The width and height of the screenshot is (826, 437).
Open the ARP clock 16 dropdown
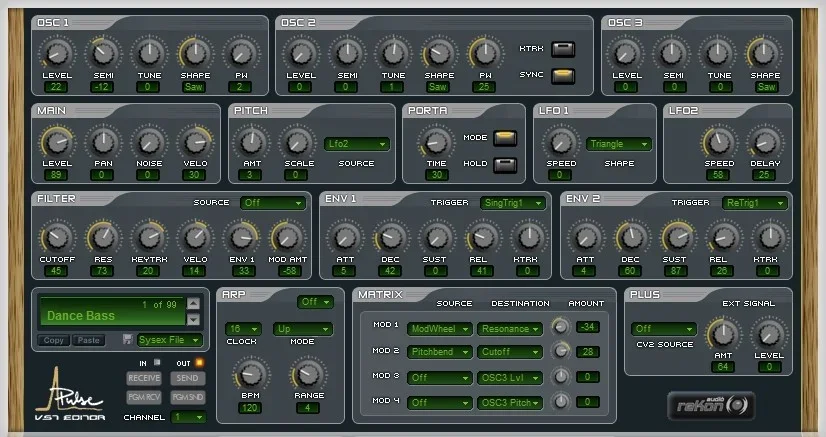[243, 329]
